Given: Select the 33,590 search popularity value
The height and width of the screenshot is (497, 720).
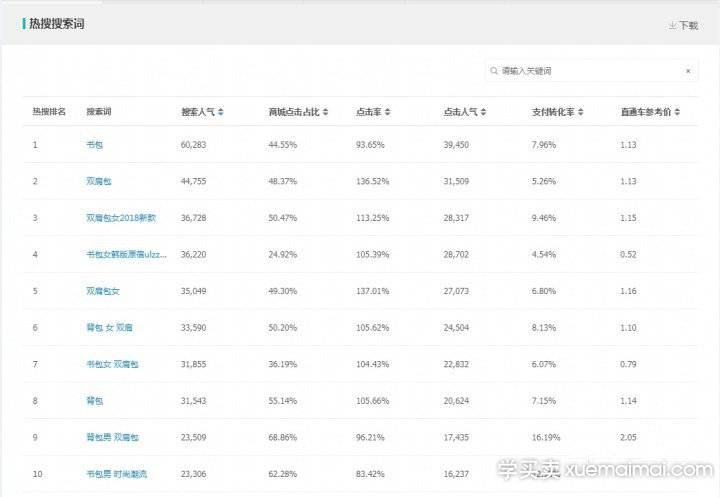Looking at the screenshot, I should point(193,328).
